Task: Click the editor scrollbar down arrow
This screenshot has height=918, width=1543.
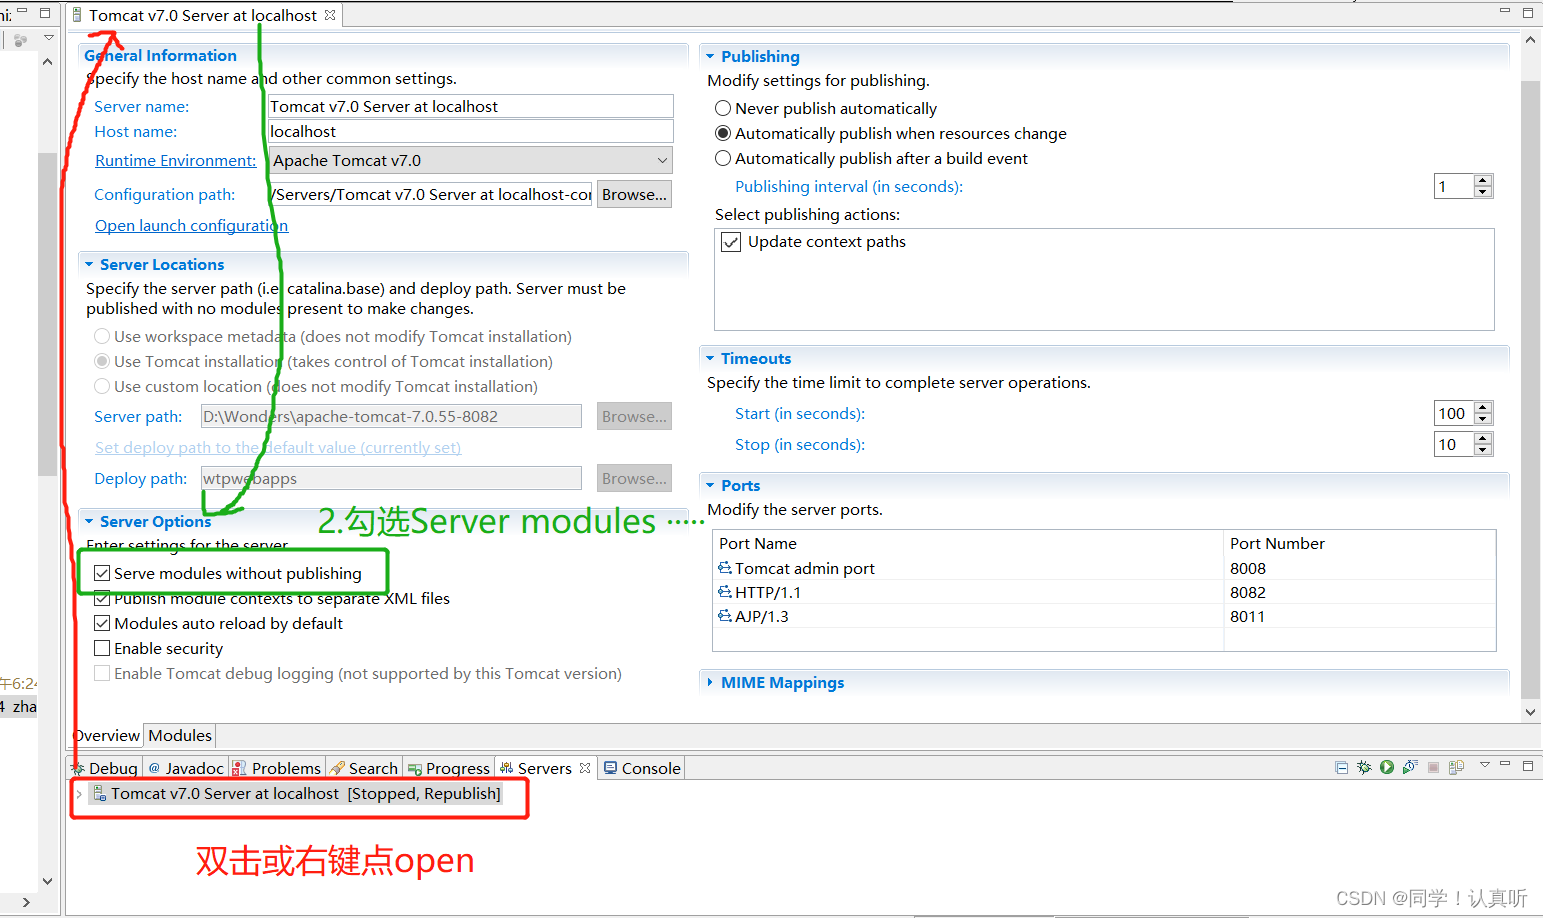Action: (1530, 712)
